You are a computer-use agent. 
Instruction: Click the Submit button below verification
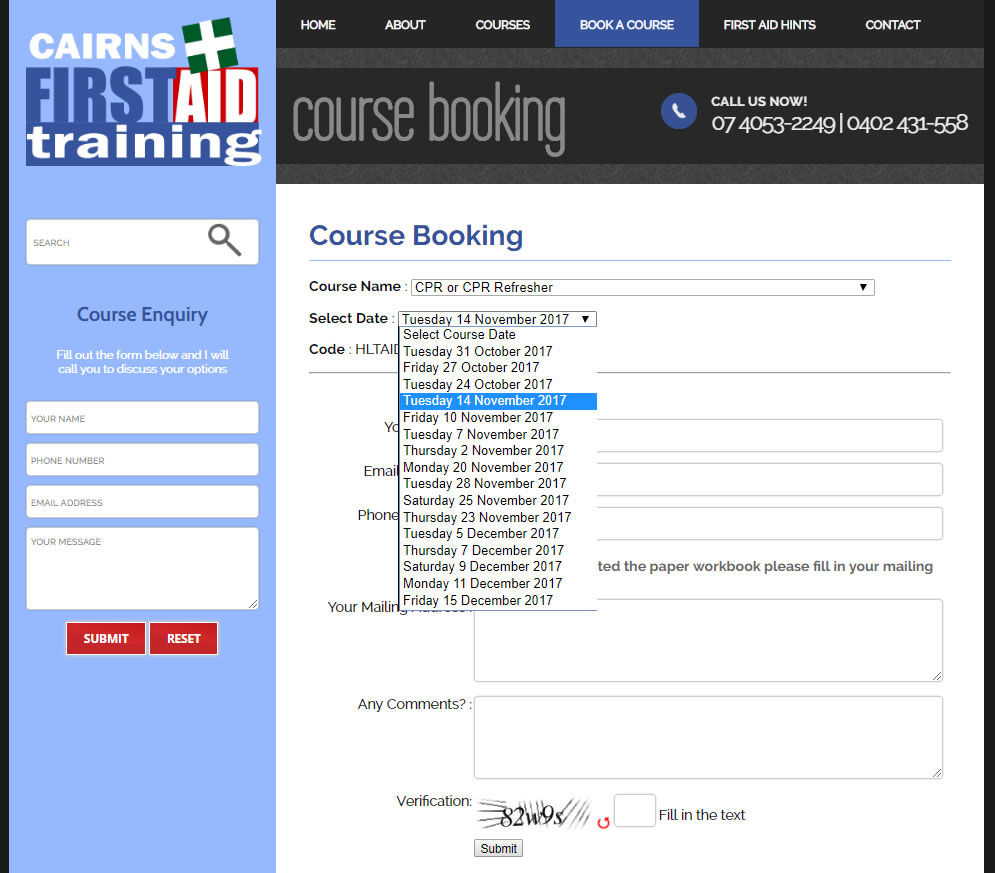[x=498, y=848]
